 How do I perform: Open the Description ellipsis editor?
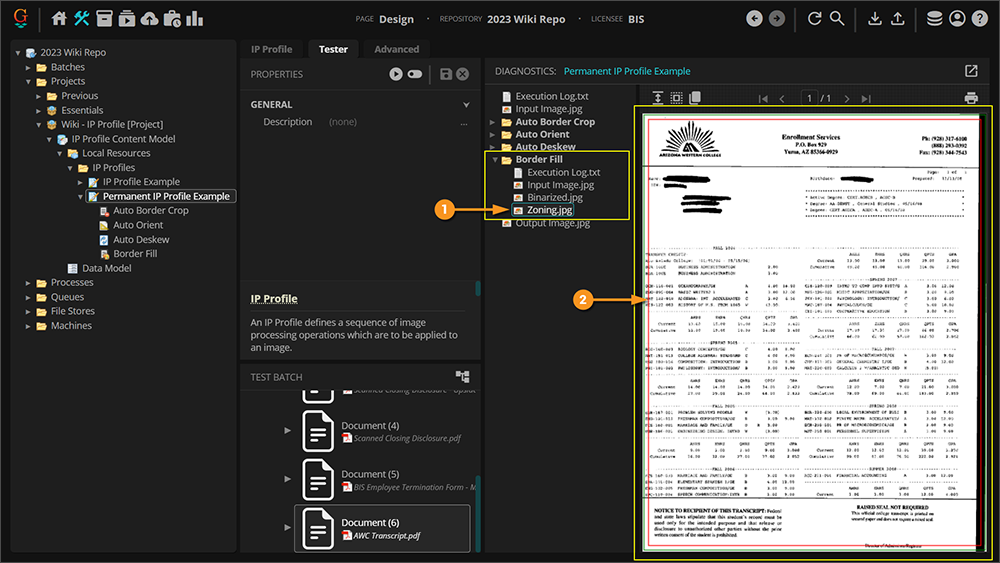(x=464, y=122)
